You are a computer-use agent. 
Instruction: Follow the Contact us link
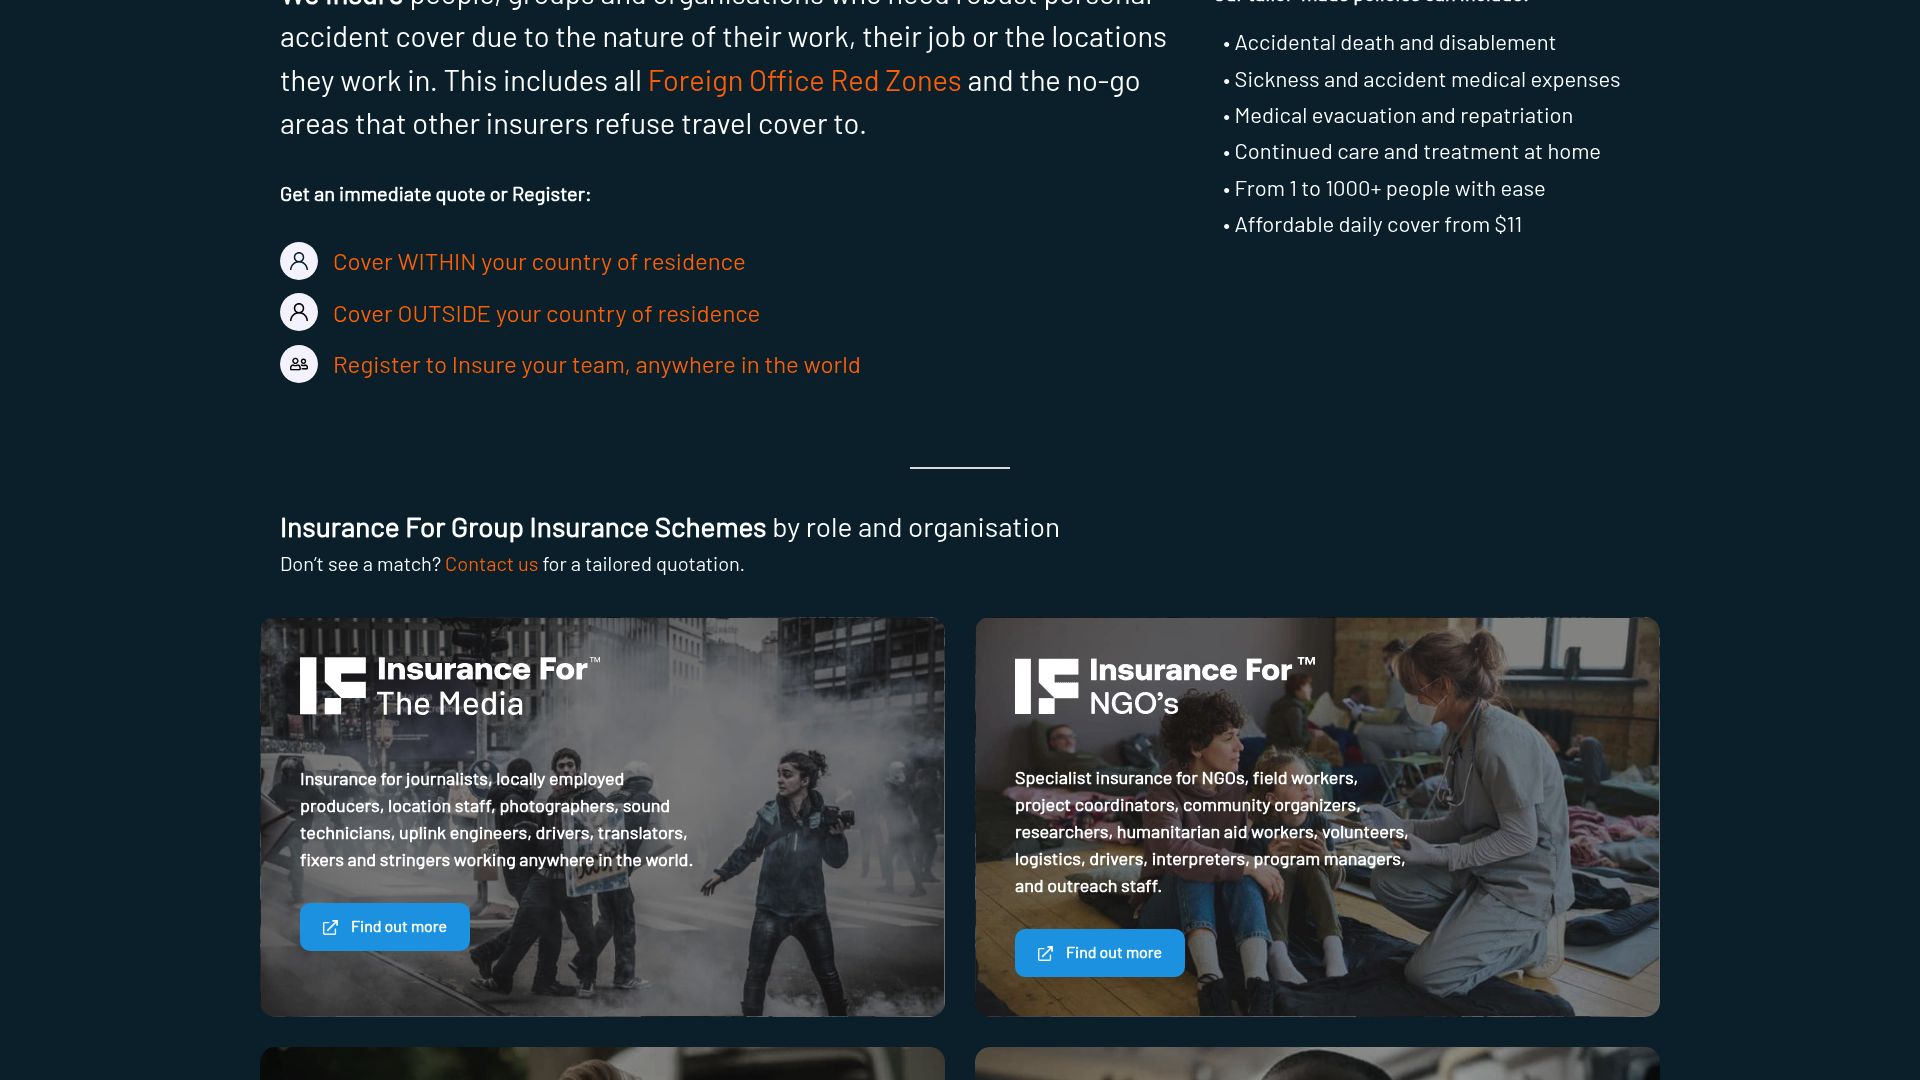point(491,564)
